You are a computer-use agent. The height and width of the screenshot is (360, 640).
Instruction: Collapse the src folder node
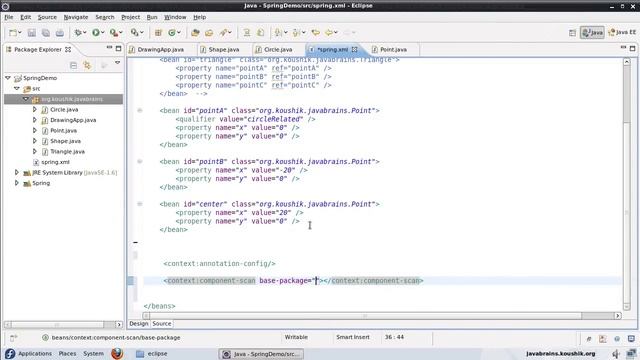click(x=17, y=88)
